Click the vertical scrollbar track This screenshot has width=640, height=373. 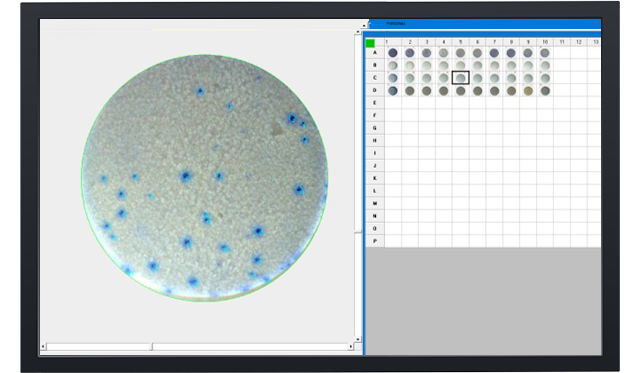pyautogui.click(x=358, y=185)
